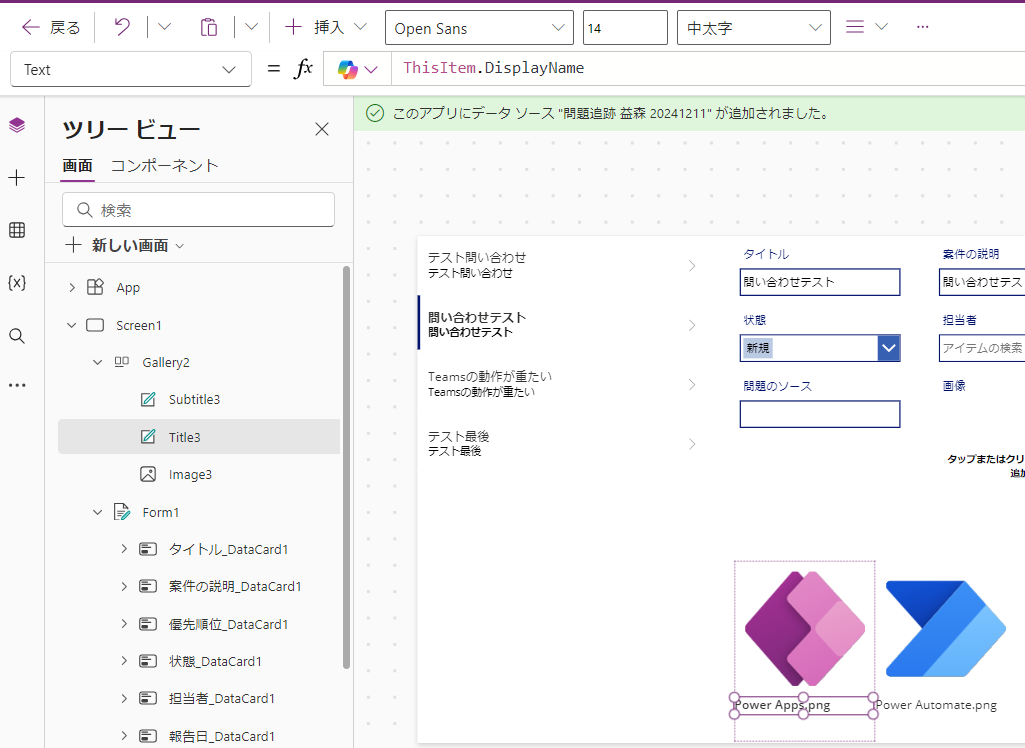Click 新しい画面 new screen button
The image size is (1025, 748).
tap(125, 245)
